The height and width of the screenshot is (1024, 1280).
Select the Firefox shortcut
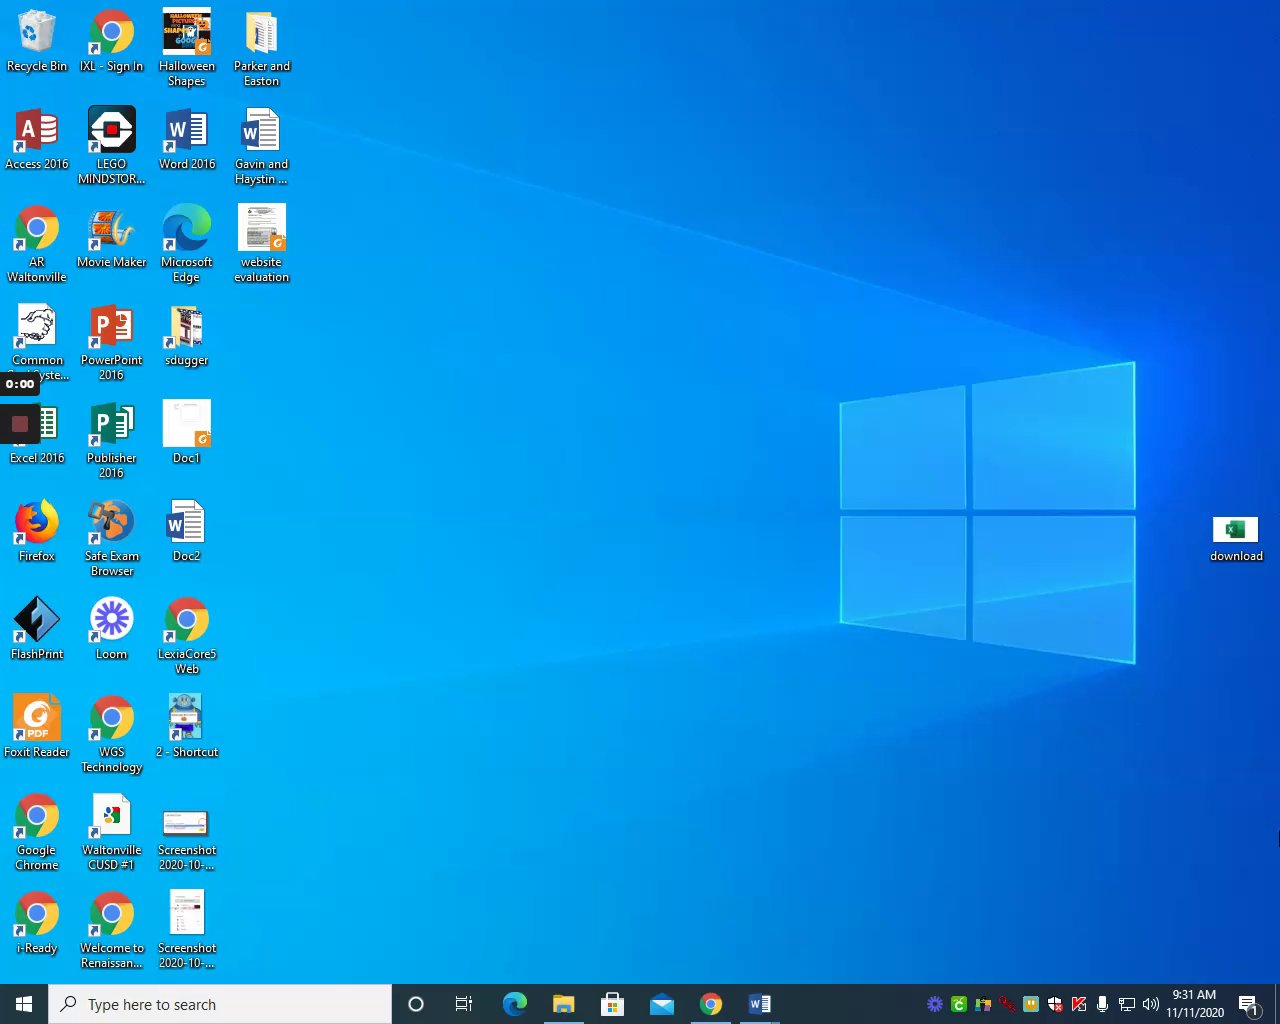click(37, 531)
